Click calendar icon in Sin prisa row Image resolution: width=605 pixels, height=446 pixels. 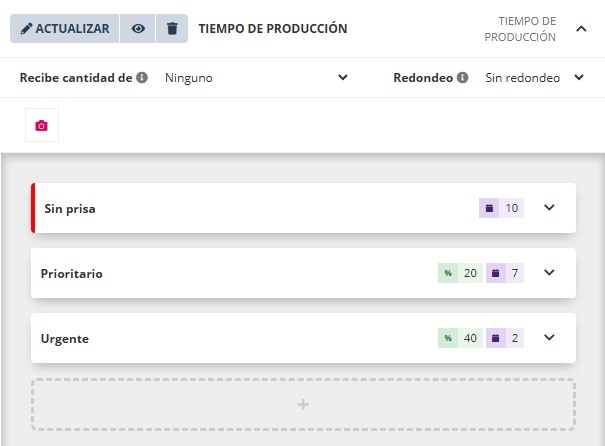[490, 208]
